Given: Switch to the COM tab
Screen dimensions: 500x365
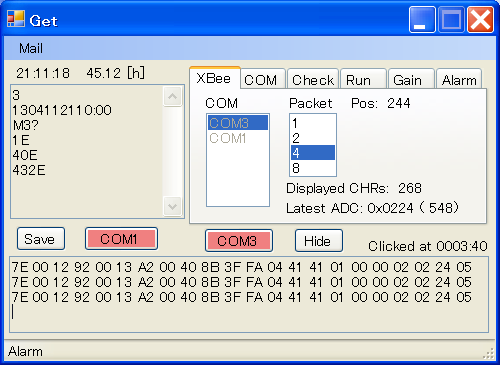Looking at the screenshot, I should [x=262, y=79].
